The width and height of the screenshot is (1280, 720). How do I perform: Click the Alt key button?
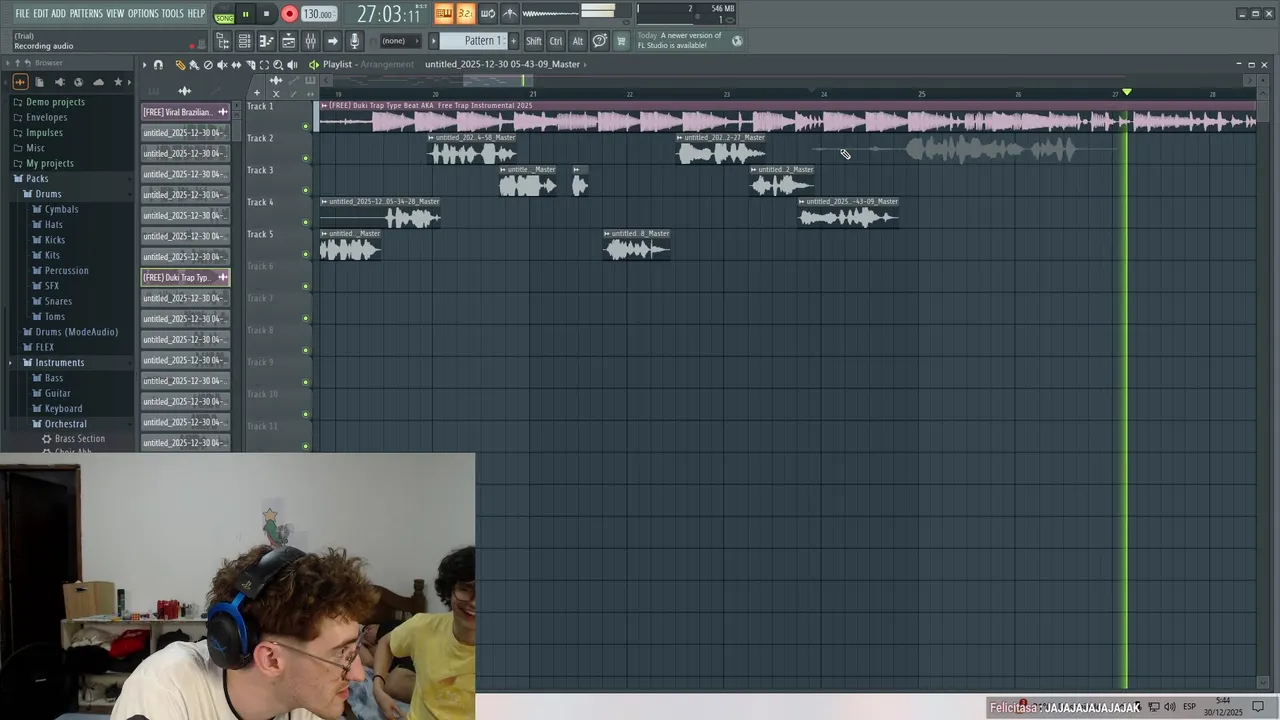point(578,41)
